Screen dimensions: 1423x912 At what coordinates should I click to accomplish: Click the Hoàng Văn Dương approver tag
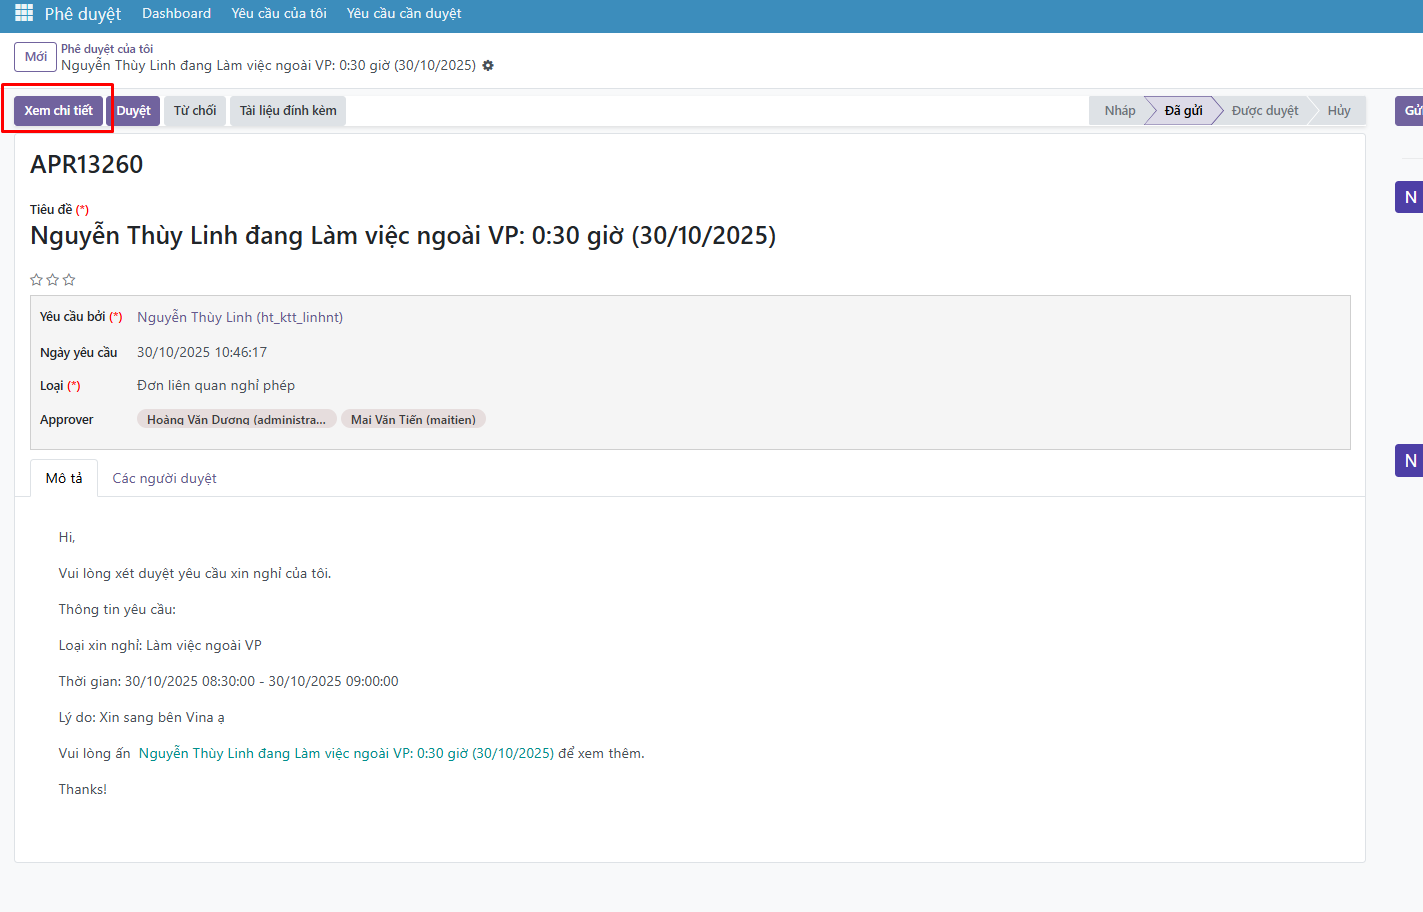click(236, 420)
